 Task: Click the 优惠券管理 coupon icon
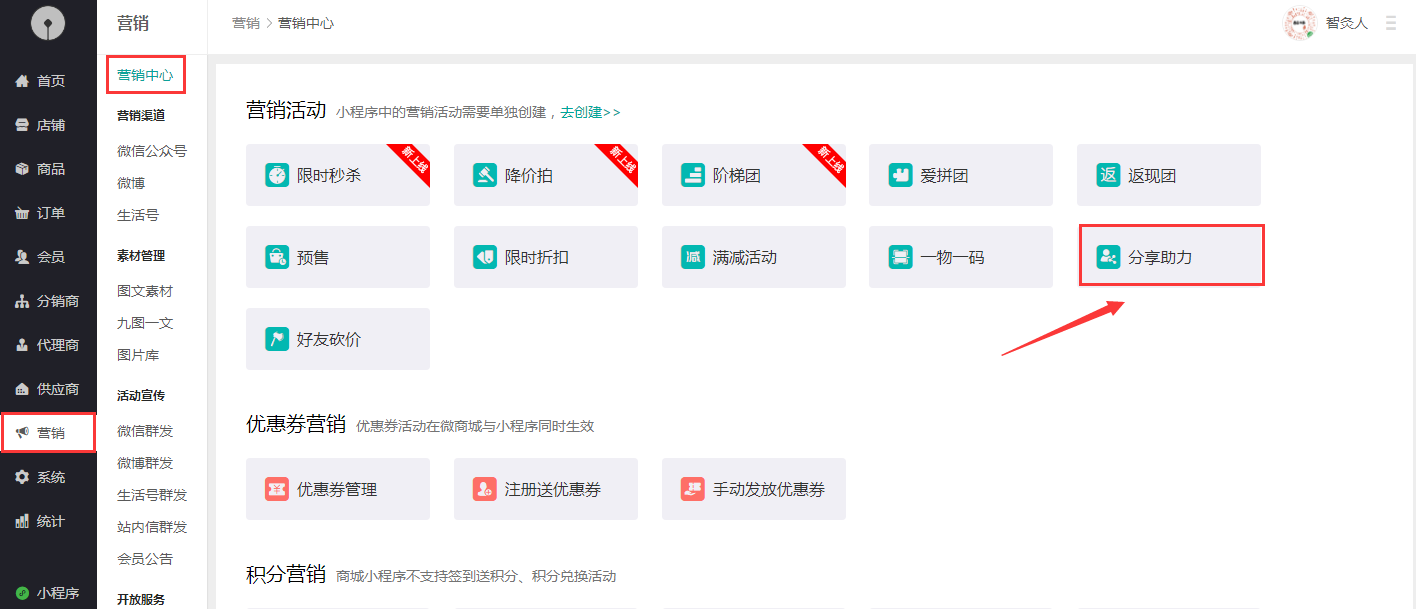pyautogui.click(x=277, y=489)
